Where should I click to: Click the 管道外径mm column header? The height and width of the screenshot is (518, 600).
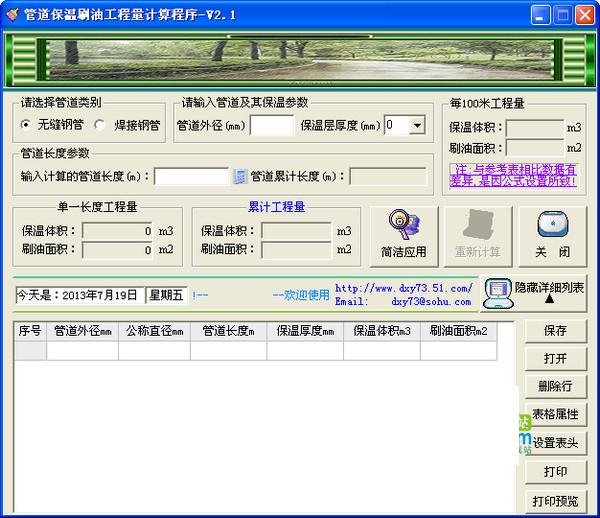pos(83,330)
